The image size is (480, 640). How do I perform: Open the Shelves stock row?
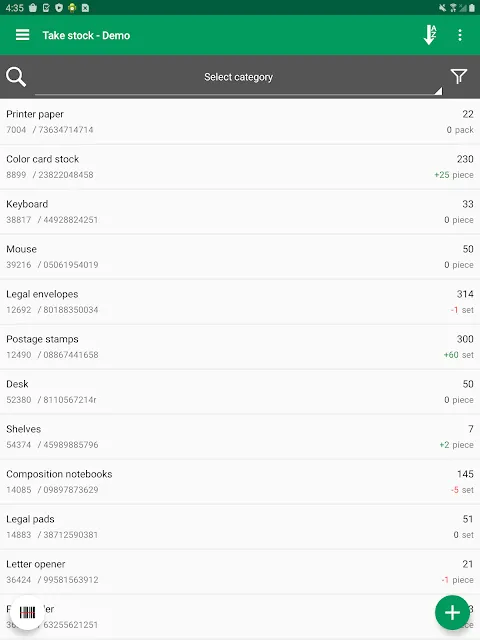(240, 437)
